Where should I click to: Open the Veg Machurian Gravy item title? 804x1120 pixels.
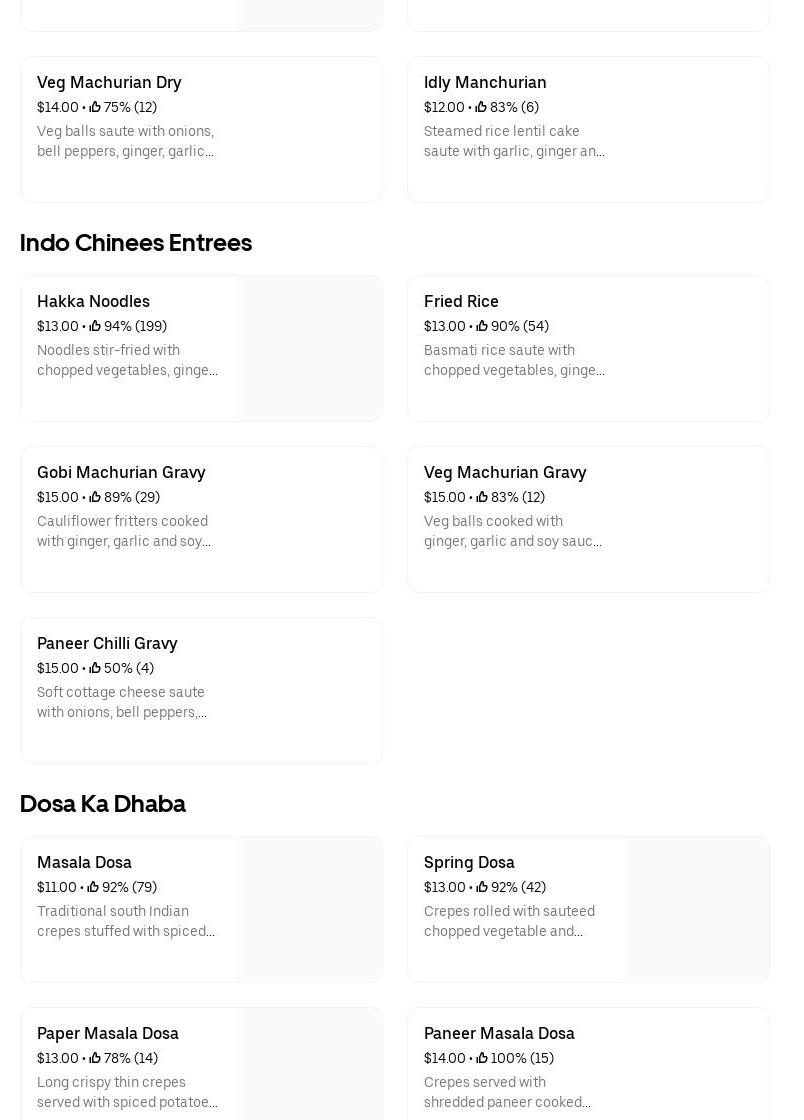pyautogui.click(x=505, y=472)
